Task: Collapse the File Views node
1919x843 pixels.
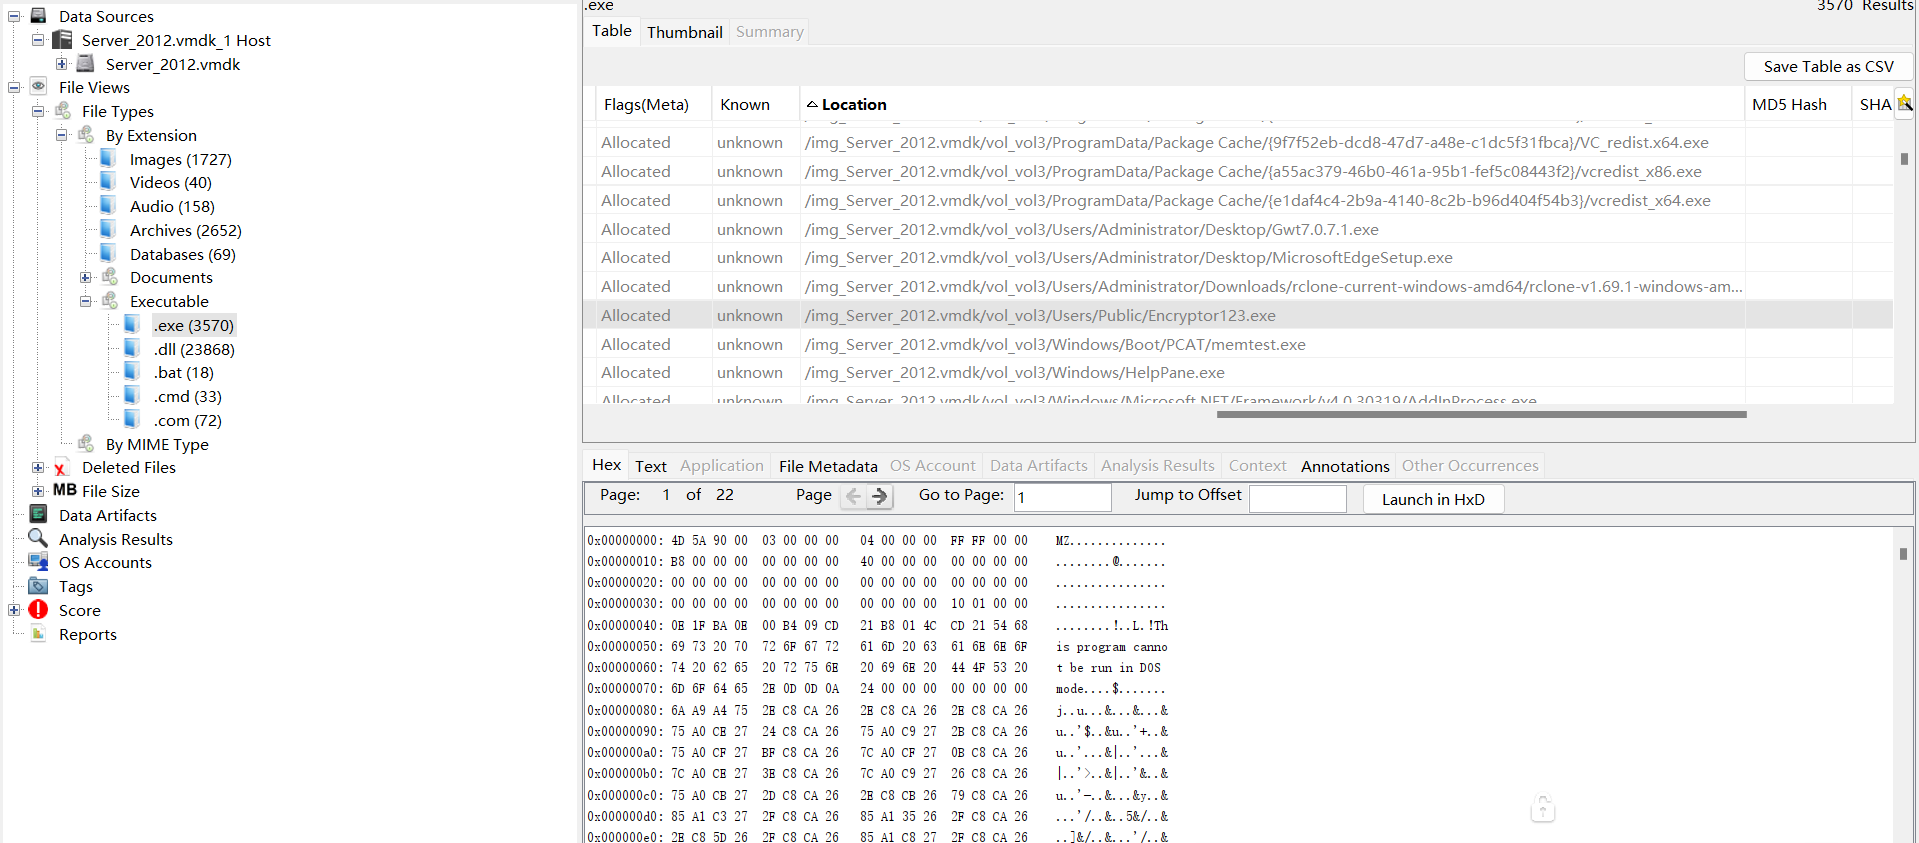Action: tap(14, 87)
